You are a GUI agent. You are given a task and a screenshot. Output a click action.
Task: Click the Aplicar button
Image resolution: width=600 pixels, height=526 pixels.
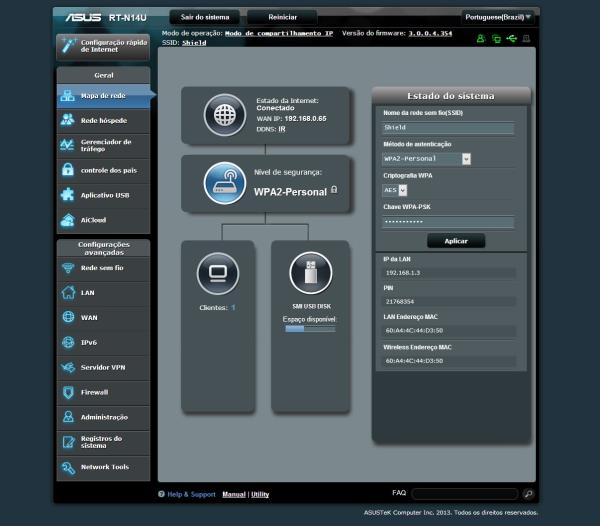click(x=456, y=241)
